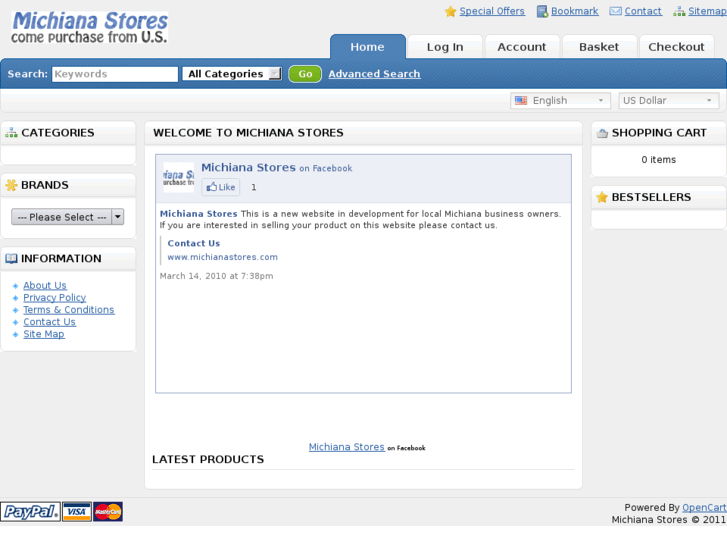Click the MasterCard logo
Image resolution: width=727 pixels, height=545 pixels.
pyautogui.click(x=108, y=512)
